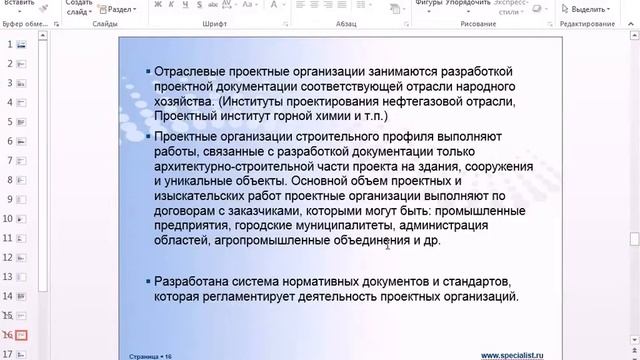Viewport: 640px width, 360px height.
Task: Select slide 5 thumbnail
Action: (21, 122)
